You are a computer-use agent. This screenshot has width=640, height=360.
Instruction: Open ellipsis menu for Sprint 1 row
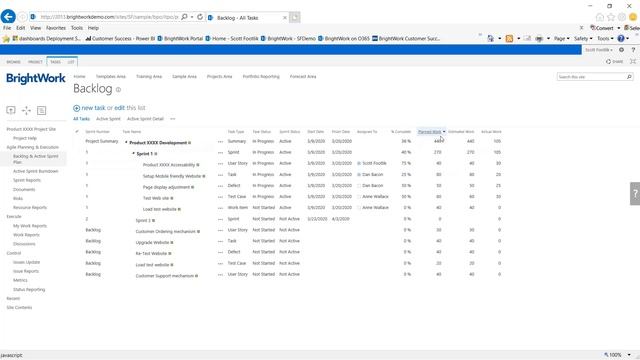click(x=220, y=153)
